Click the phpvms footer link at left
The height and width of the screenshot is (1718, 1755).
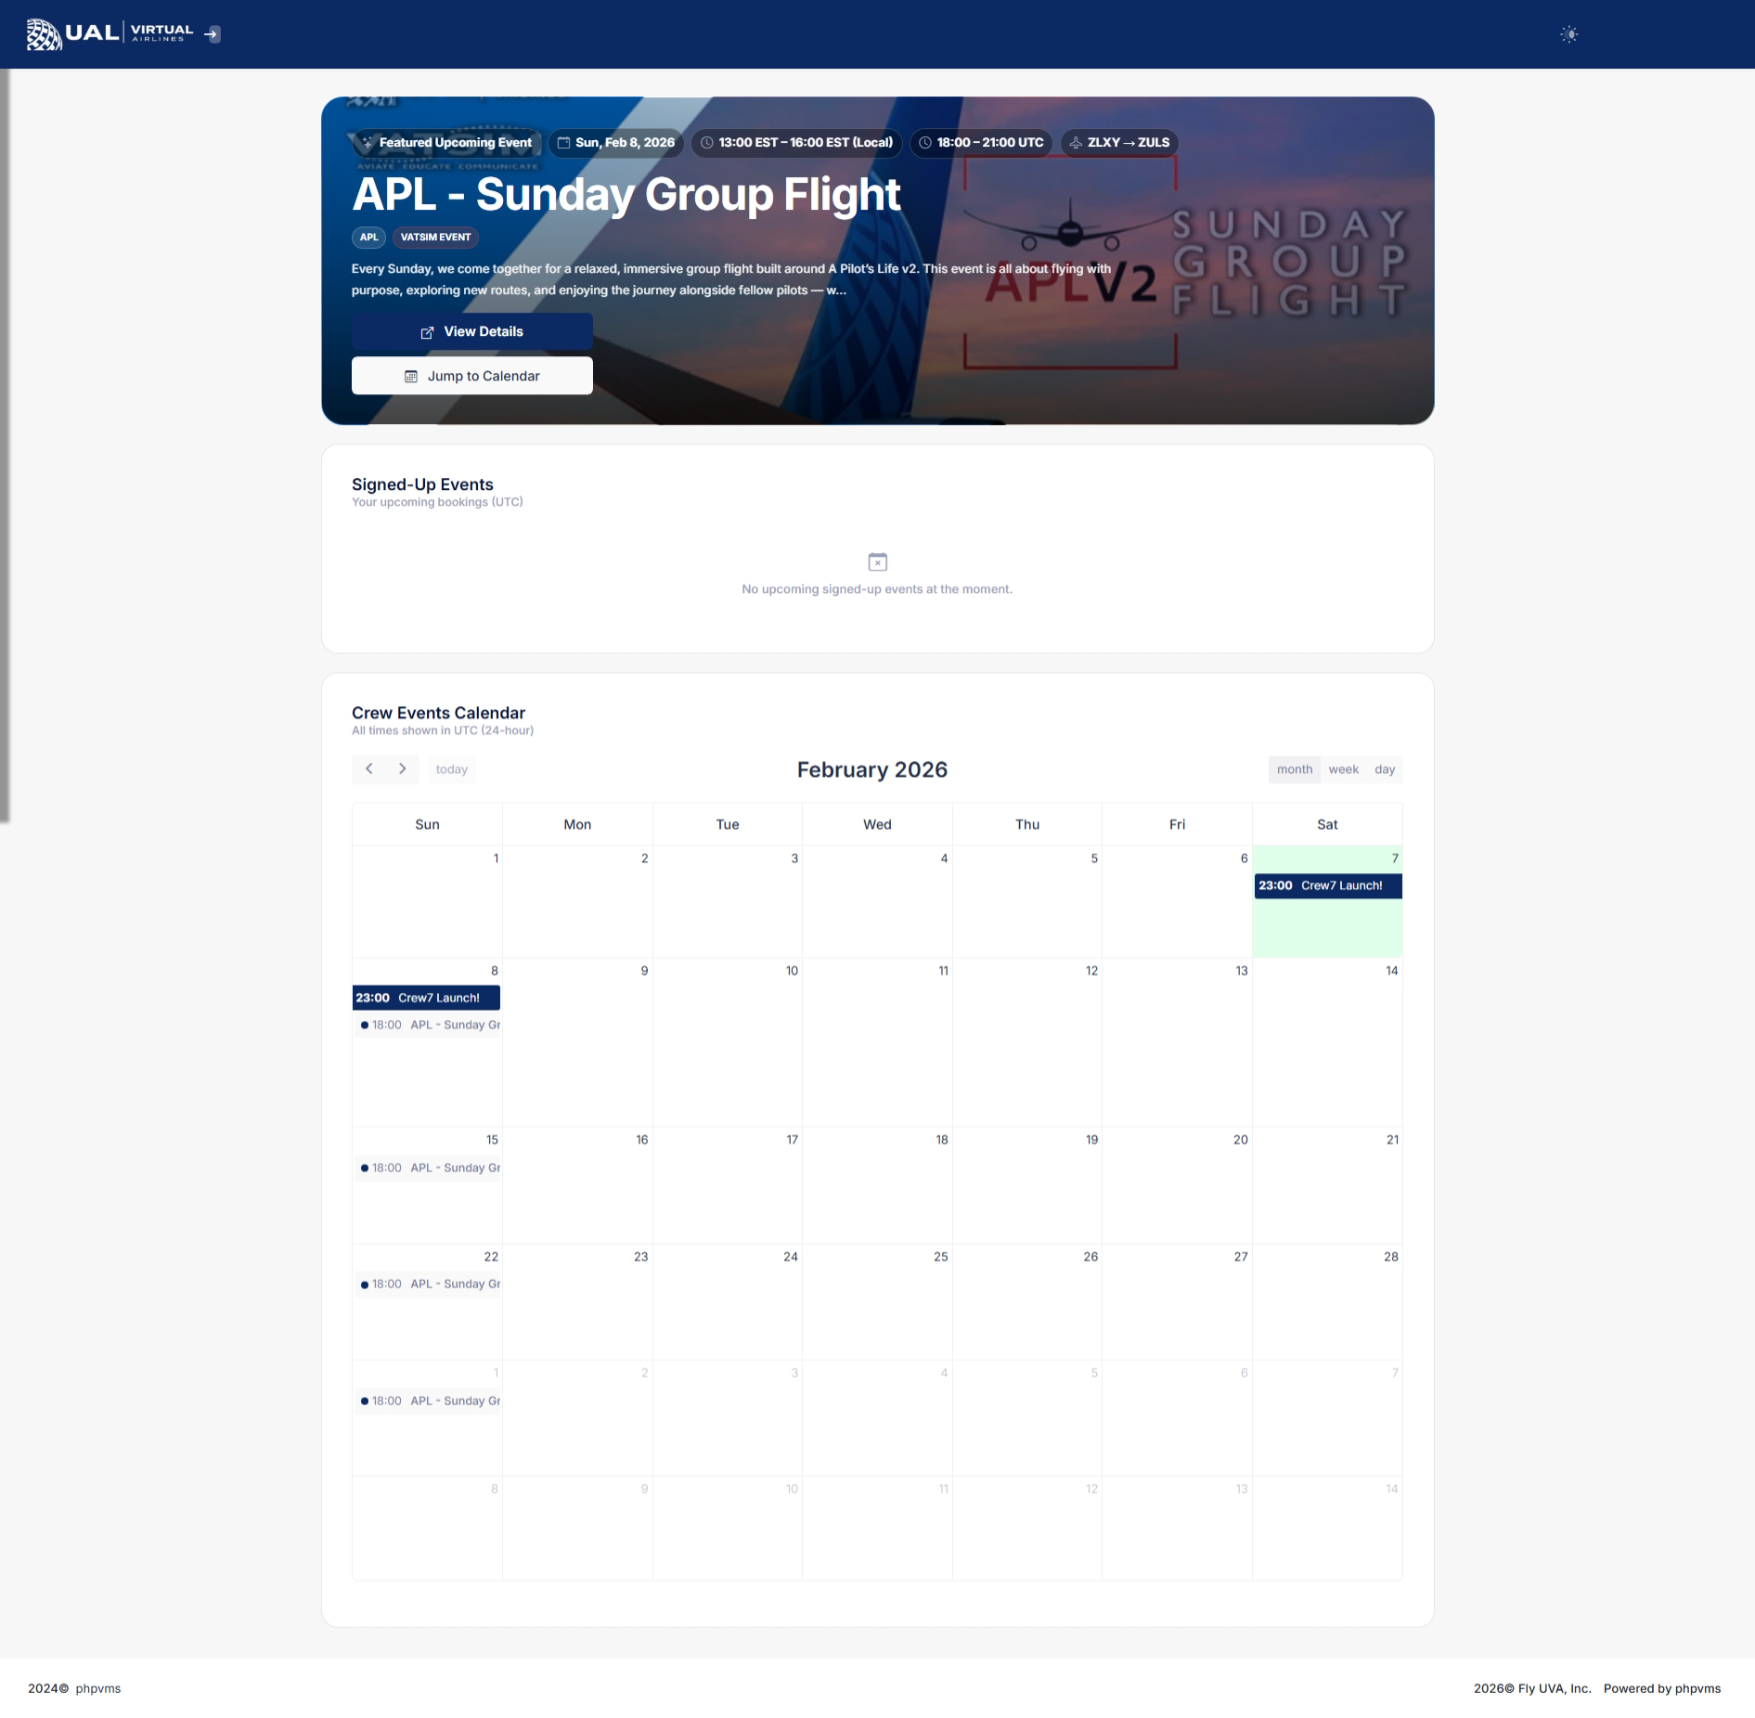(x=98, y=1688)
